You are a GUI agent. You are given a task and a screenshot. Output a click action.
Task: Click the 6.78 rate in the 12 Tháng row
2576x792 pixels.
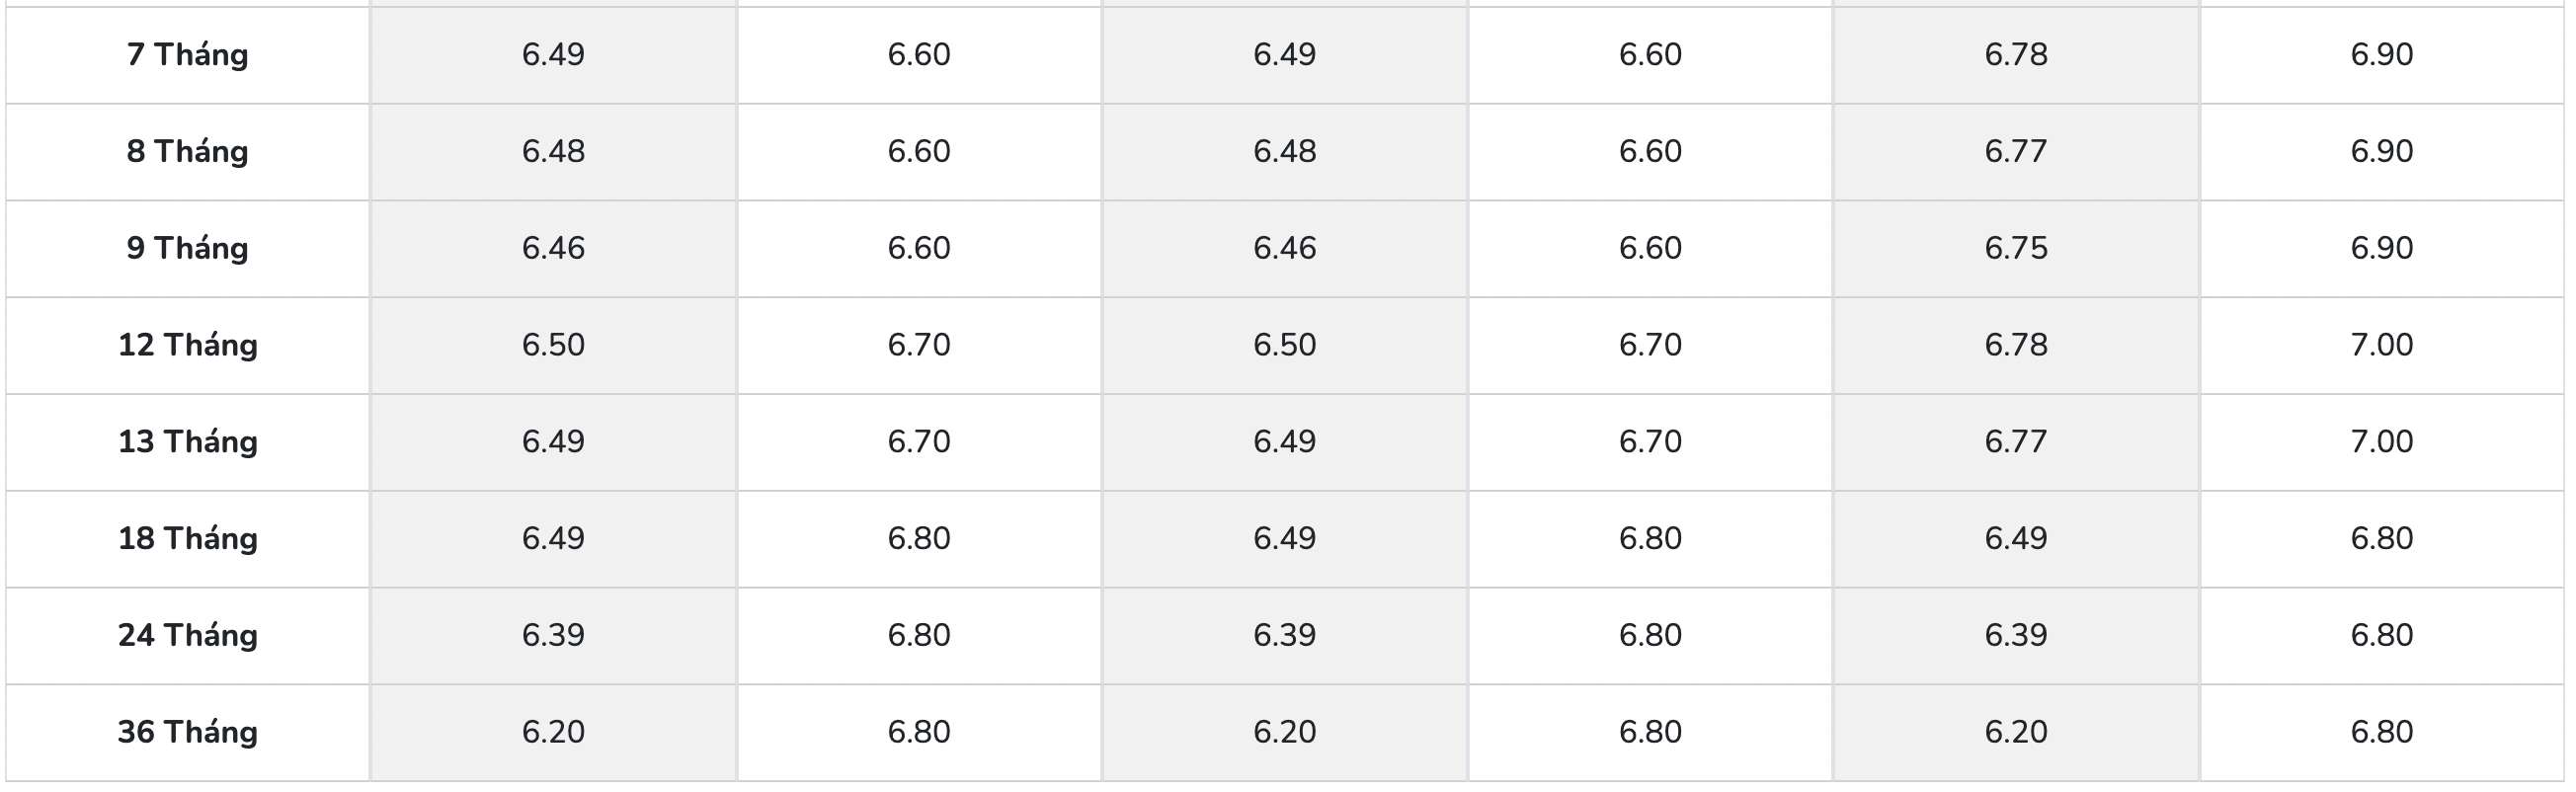[2015, 345]
